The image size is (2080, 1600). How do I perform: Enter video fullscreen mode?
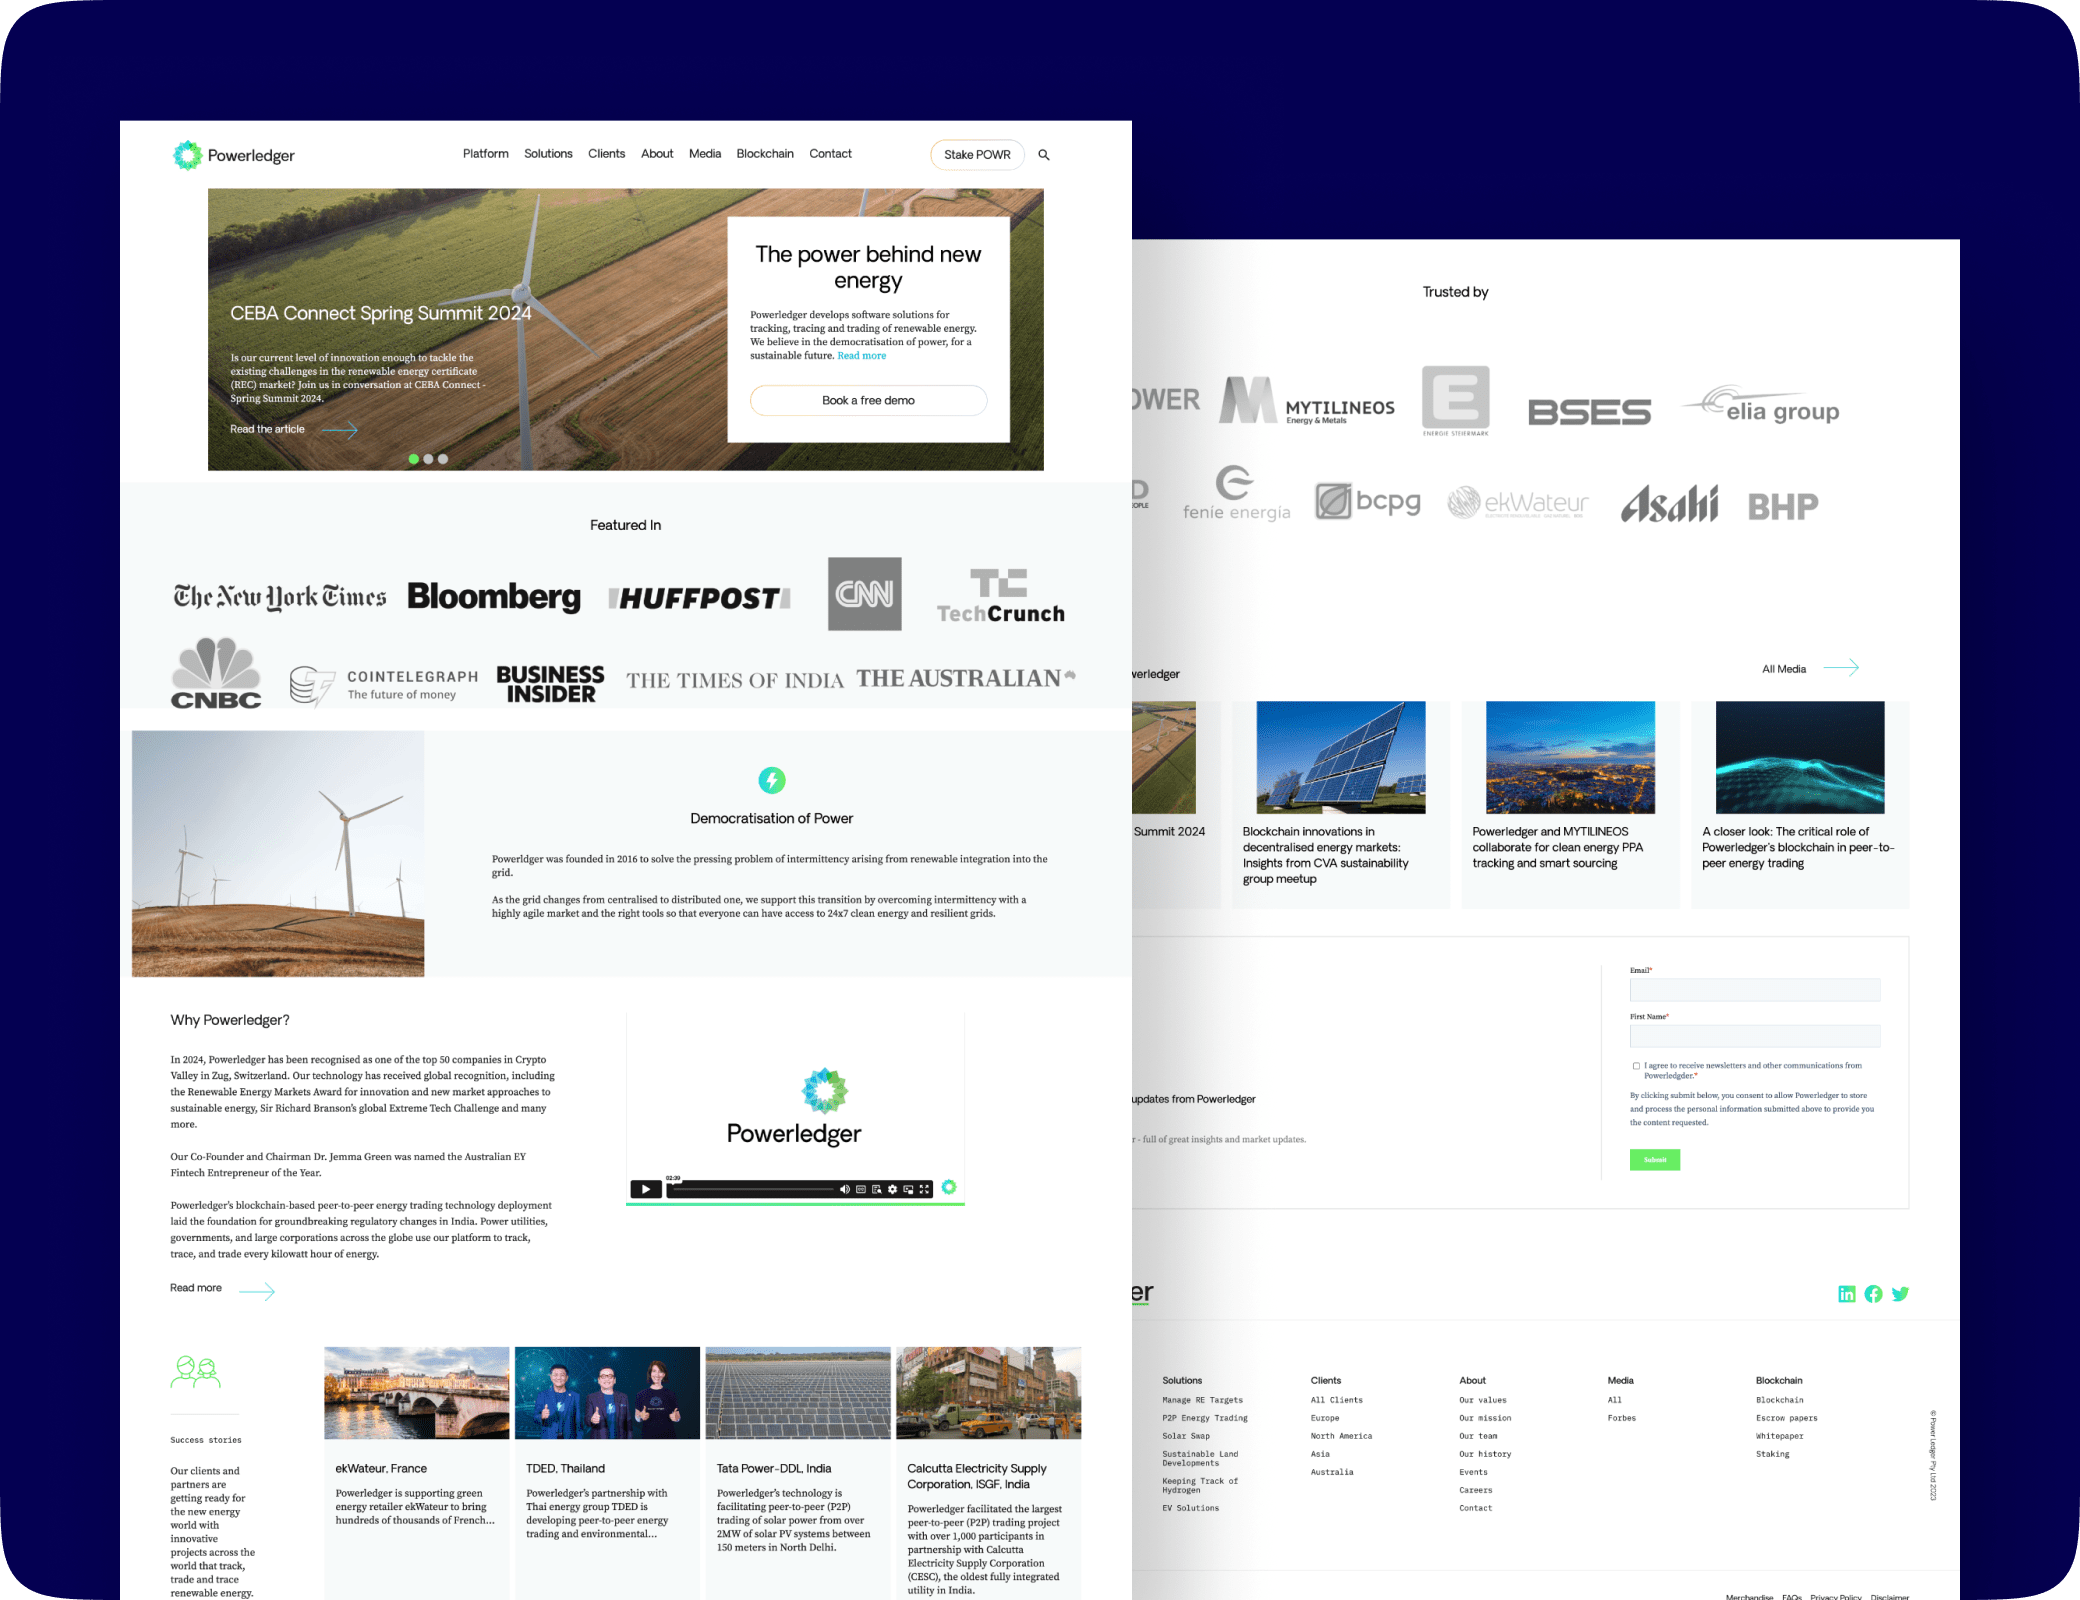tap(924, 1189)
